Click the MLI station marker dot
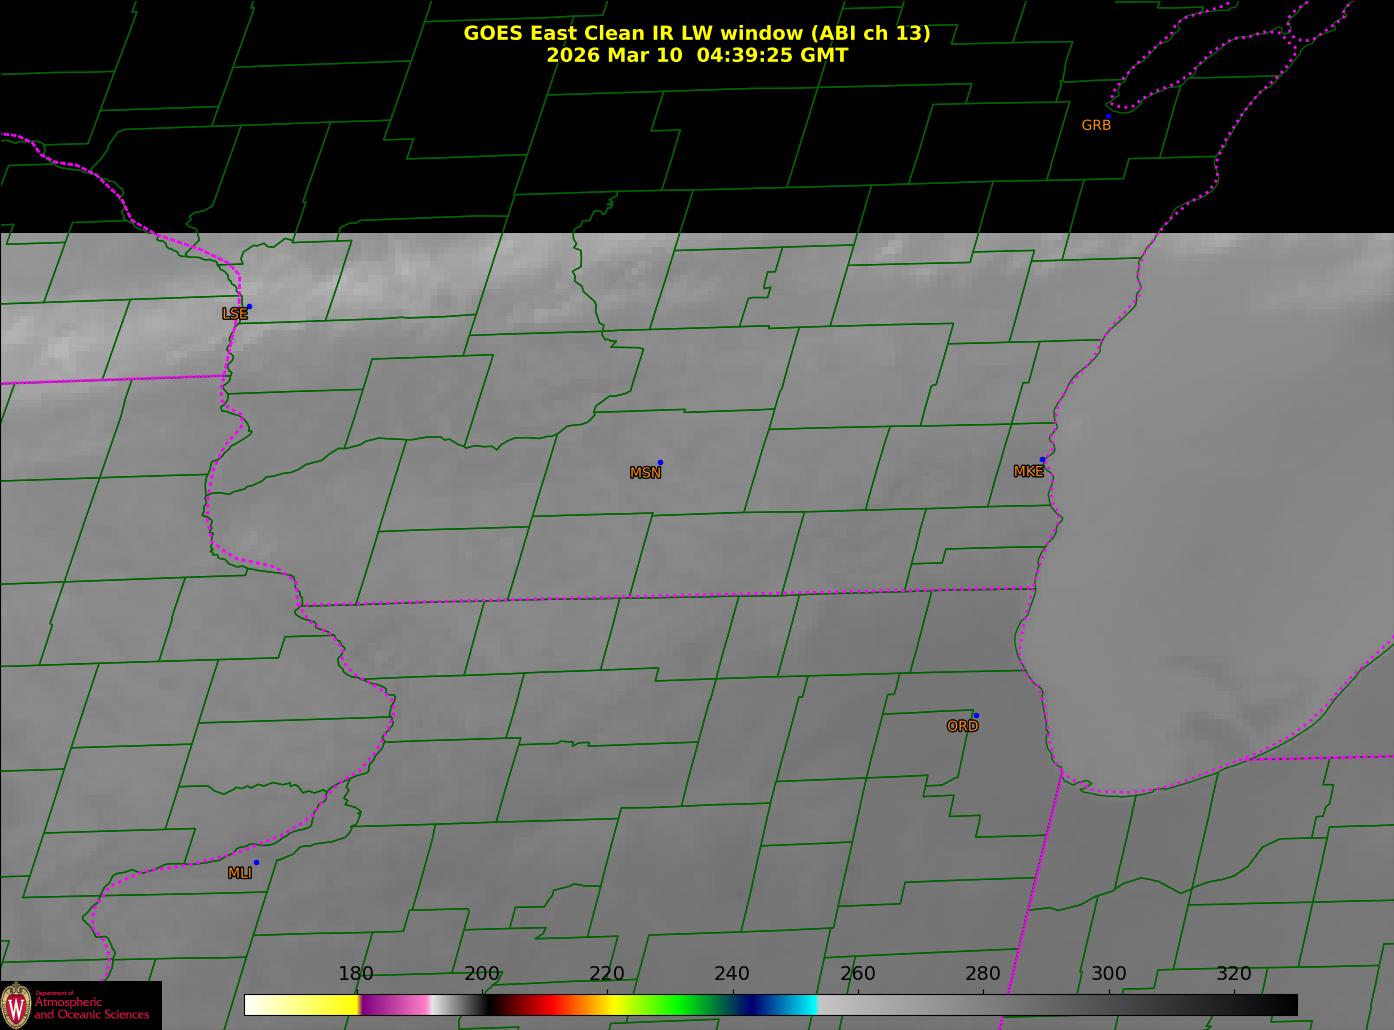This screenshot has height=1030, width=1394. pyautogui.click(x=256, y=862)
